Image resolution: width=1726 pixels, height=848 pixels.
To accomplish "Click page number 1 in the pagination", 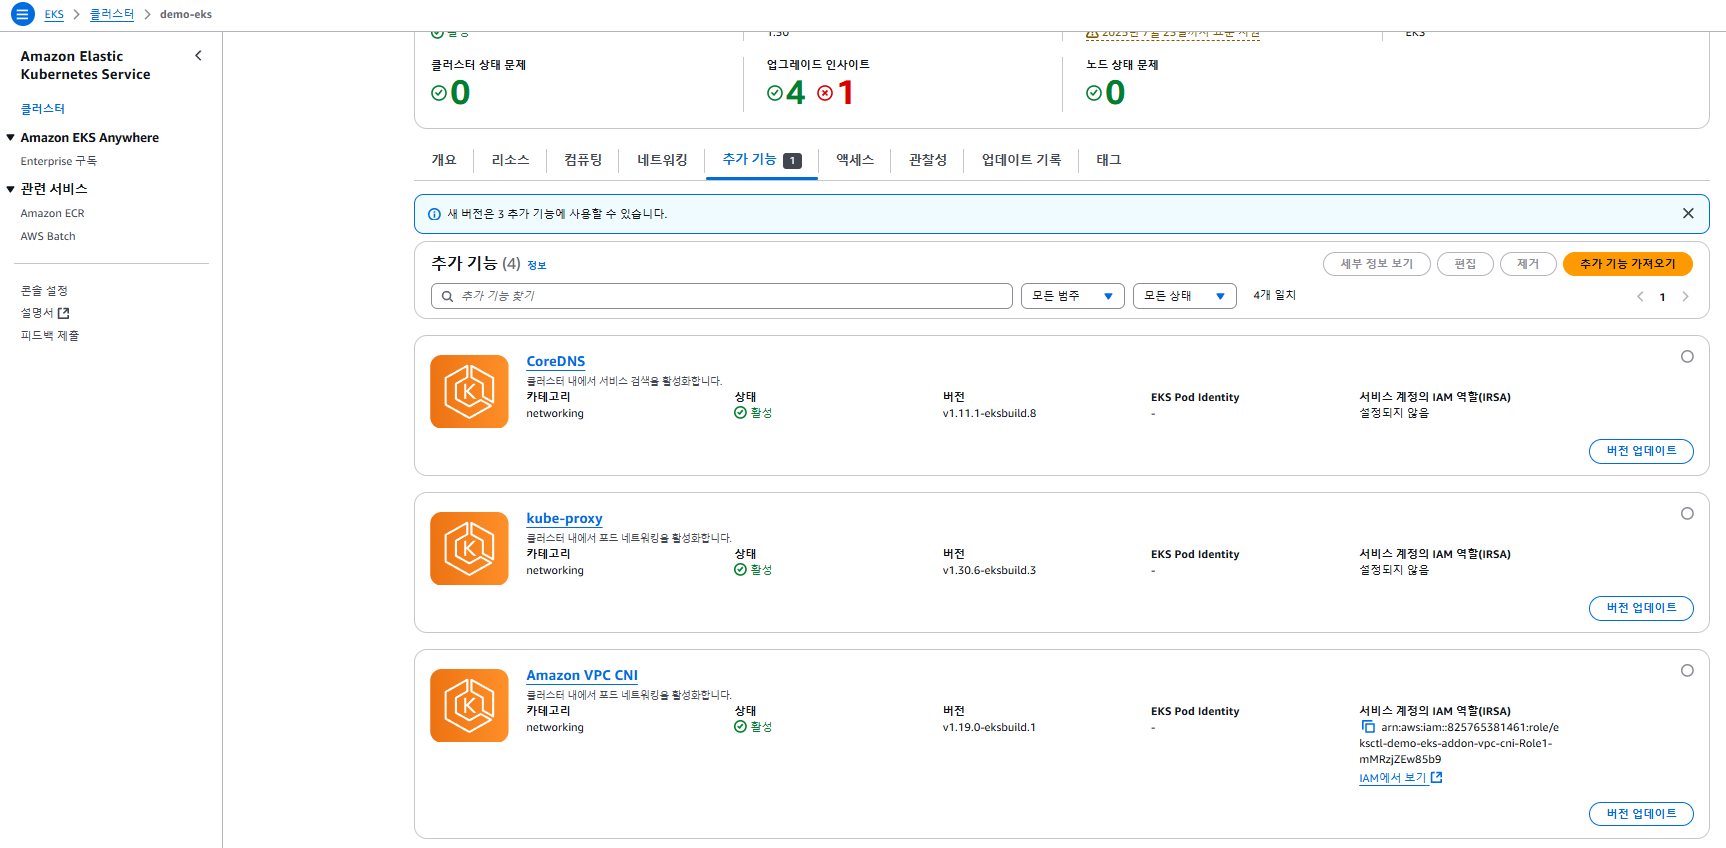I will coord(1663,297).
